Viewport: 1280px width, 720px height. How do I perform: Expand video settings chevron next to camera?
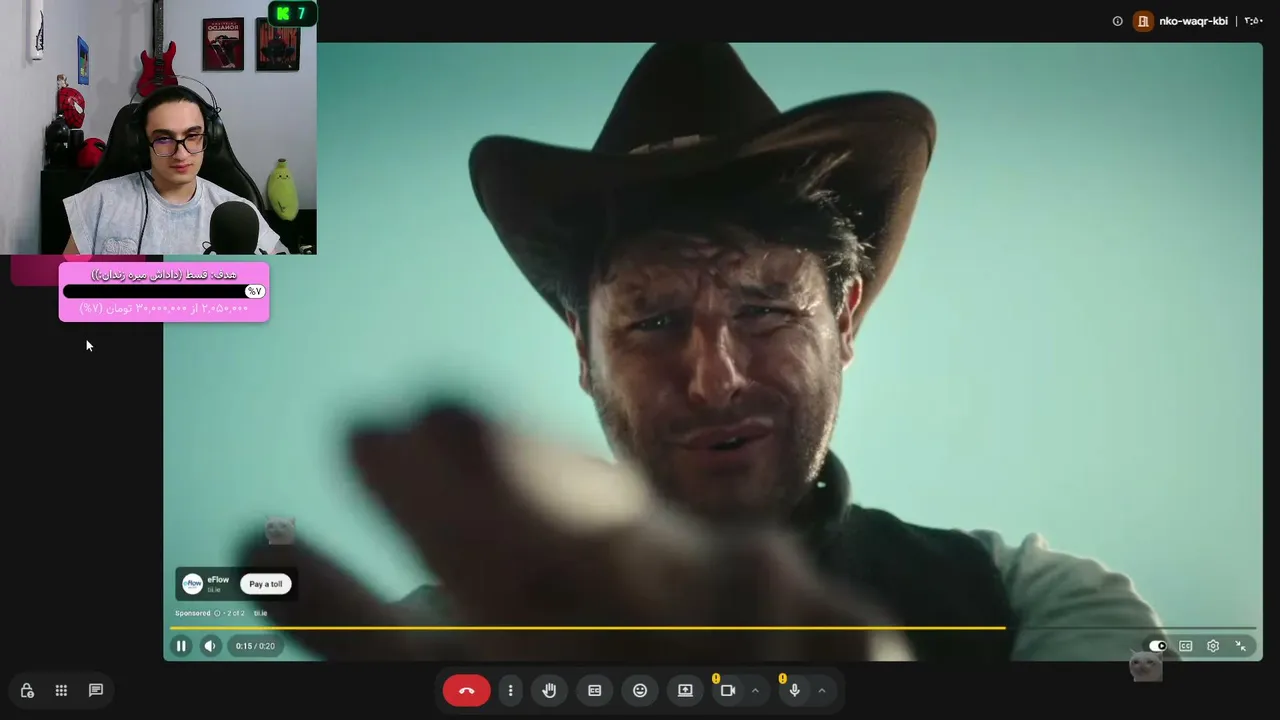pos(755,690)
